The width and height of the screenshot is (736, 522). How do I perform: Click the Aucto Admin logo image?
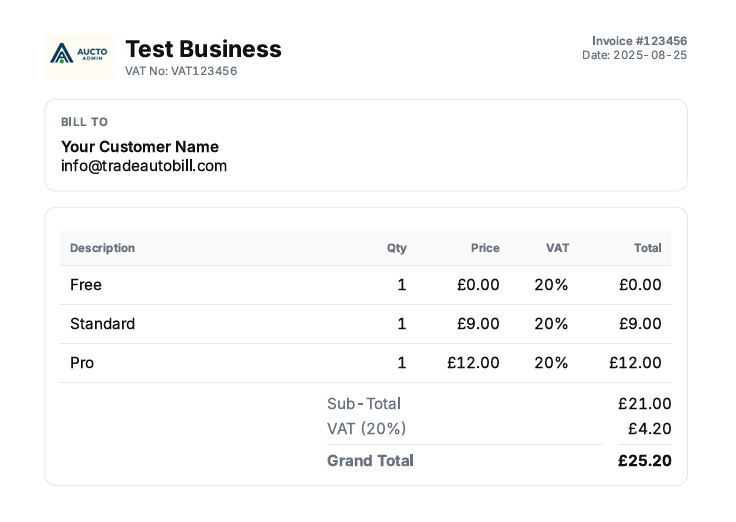pyautogui.click(x=78, y=56)
